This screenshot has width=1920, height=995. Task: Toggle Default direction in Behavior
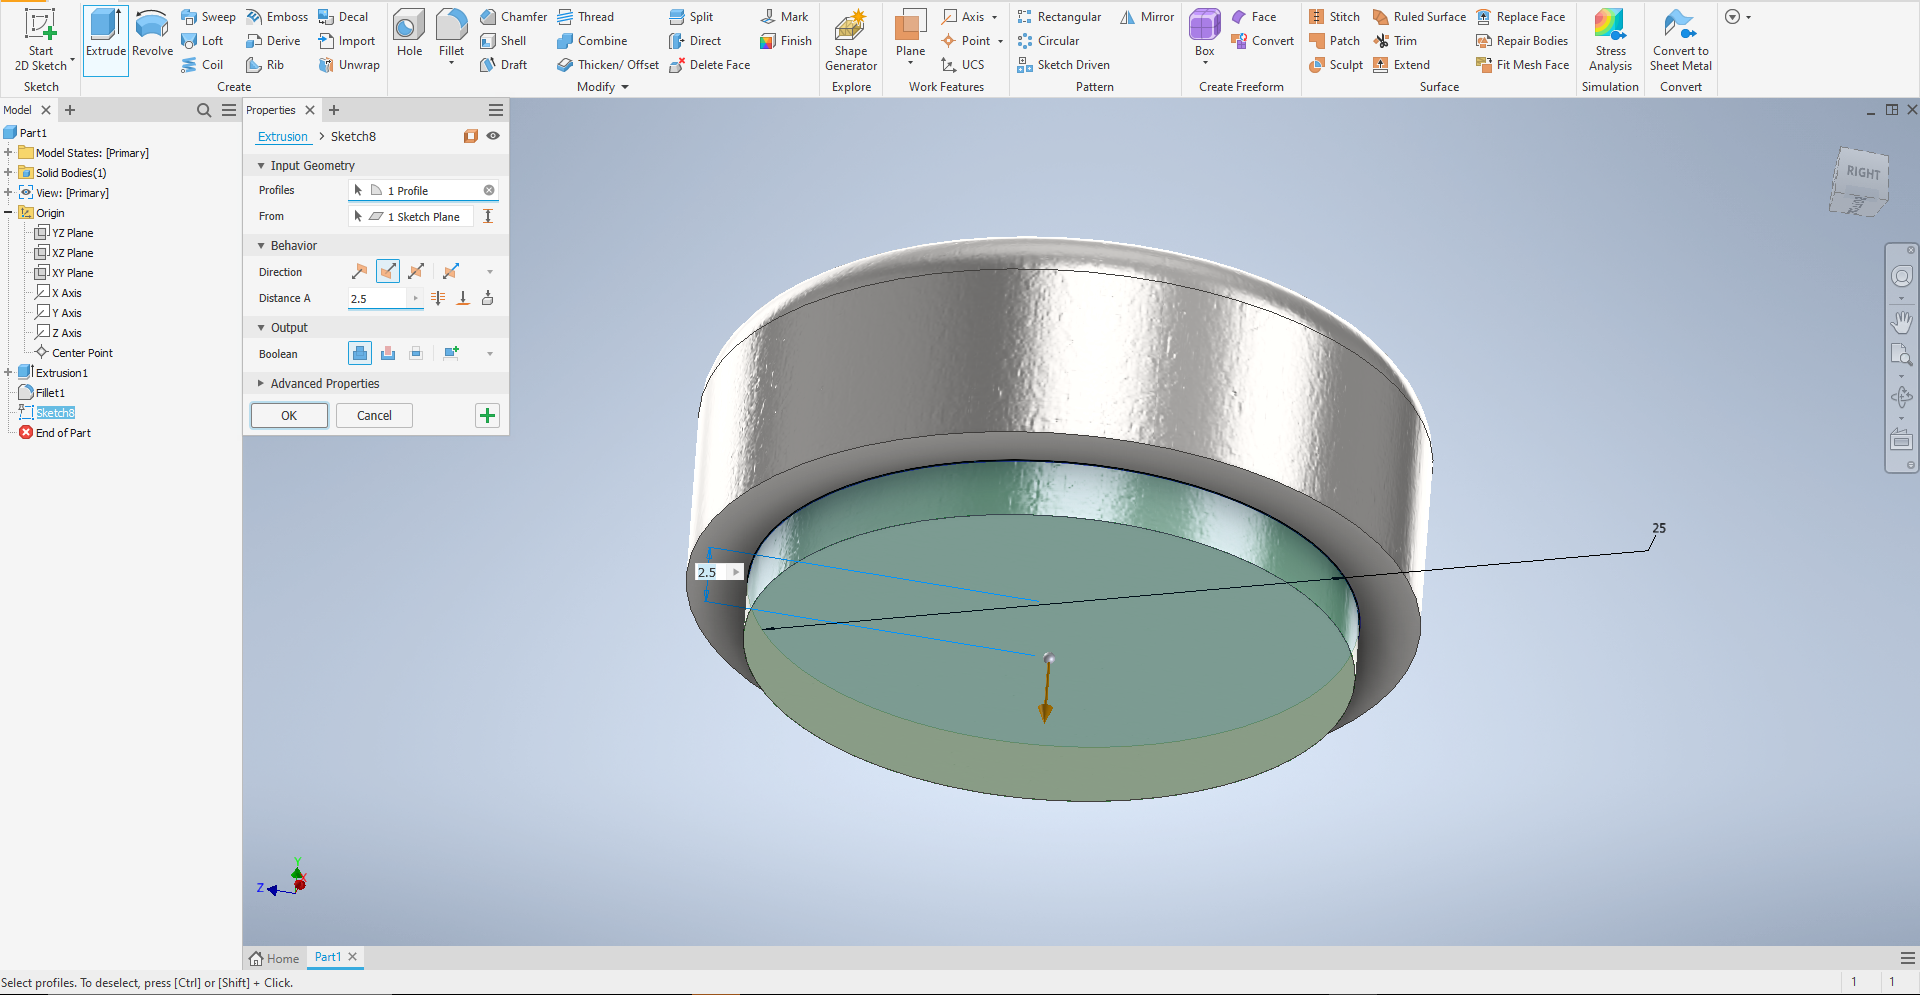pyautogui.click(x=359, y=272)
